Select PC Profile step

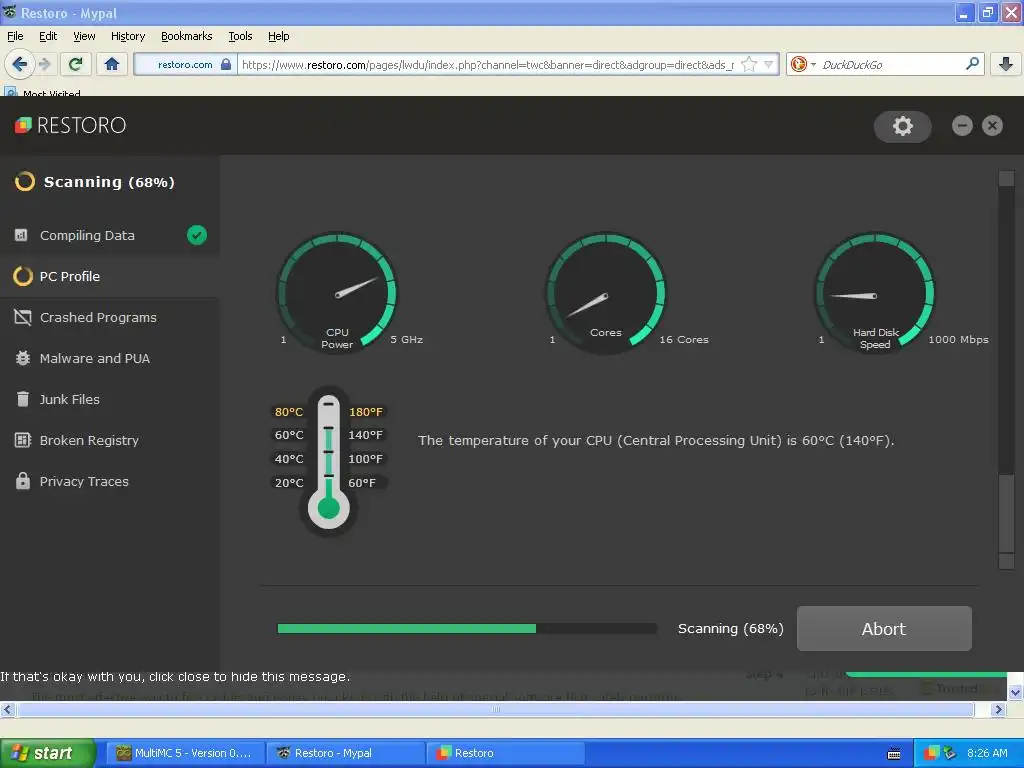coord(110,276)
